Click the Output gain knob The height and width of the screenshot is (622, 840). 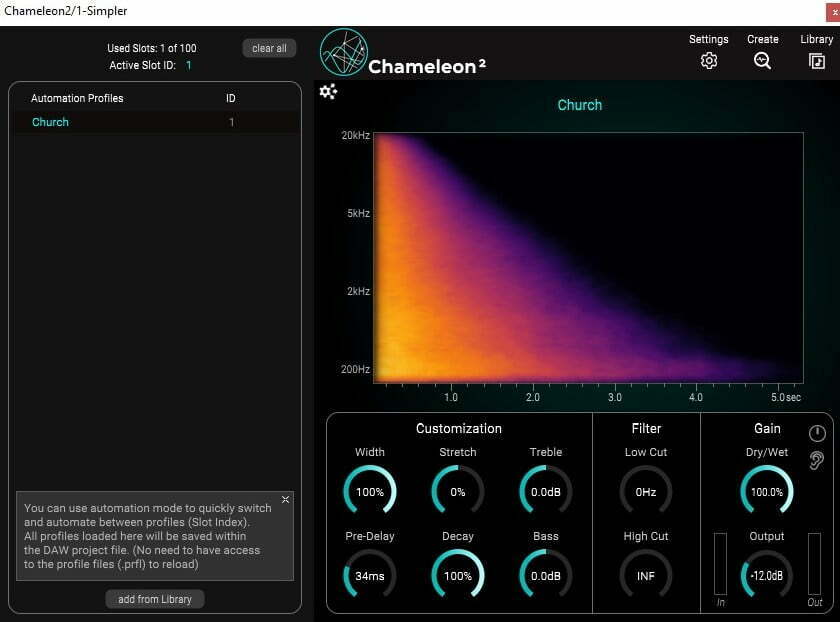click(x=767, y=576)
